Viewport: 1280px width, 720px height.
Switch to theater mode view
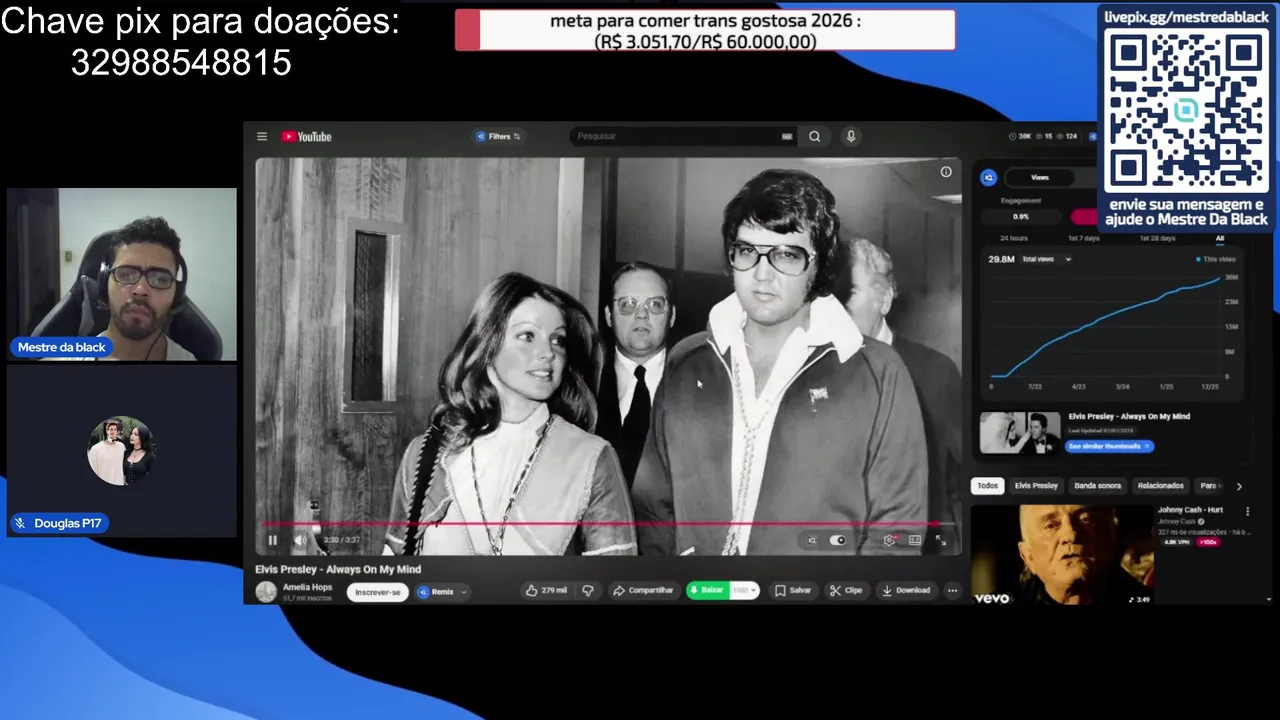click(x=914, y=540)
